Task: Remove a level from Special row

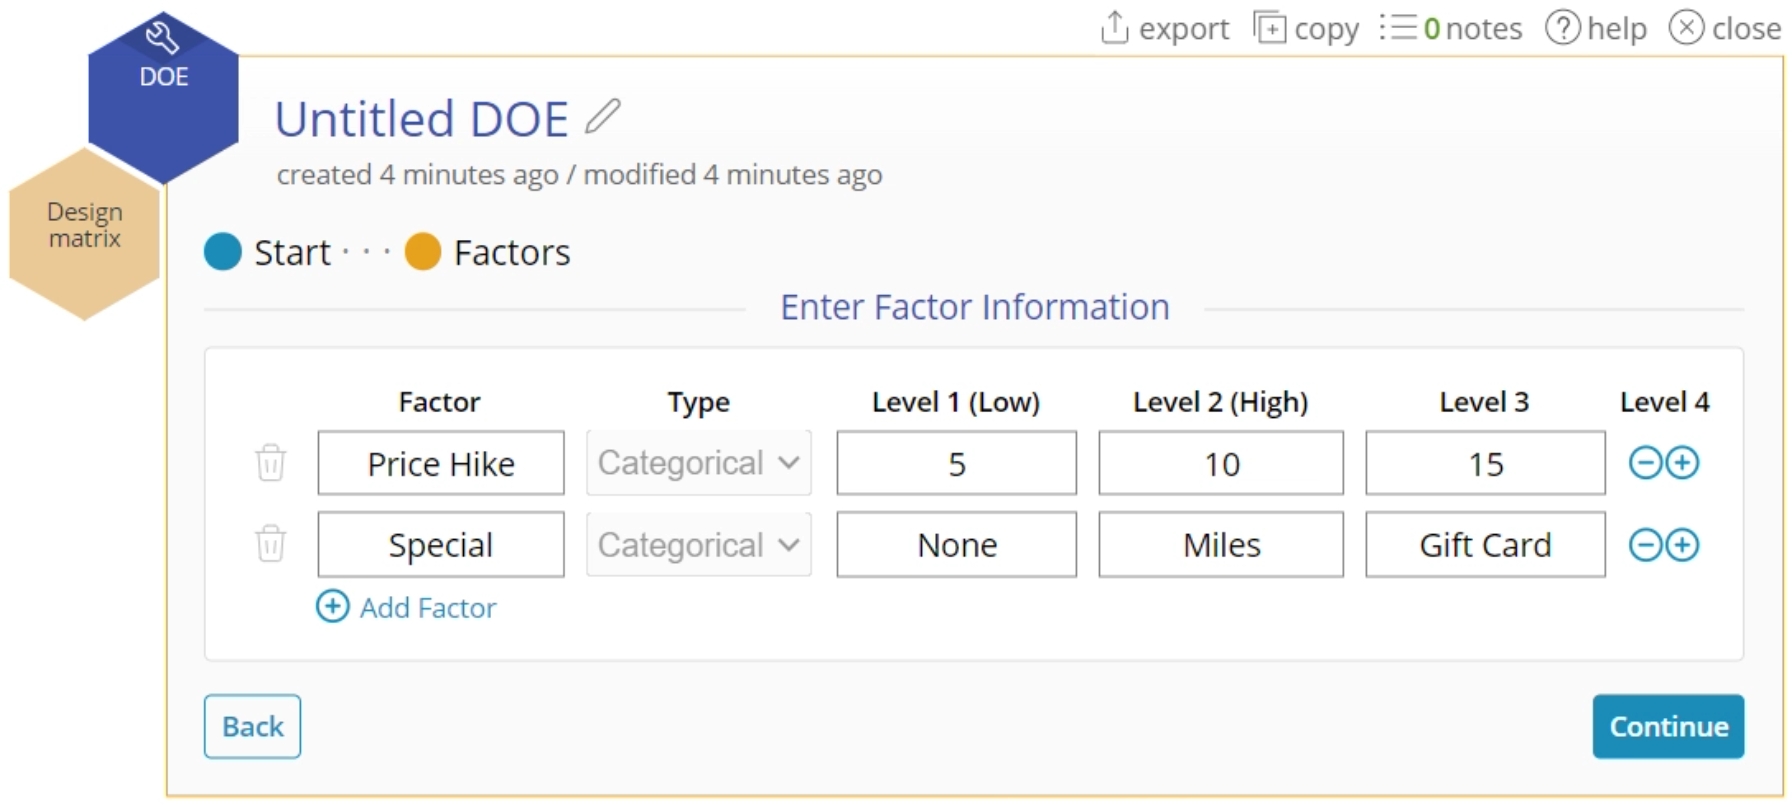Action: coord(1645,545)
